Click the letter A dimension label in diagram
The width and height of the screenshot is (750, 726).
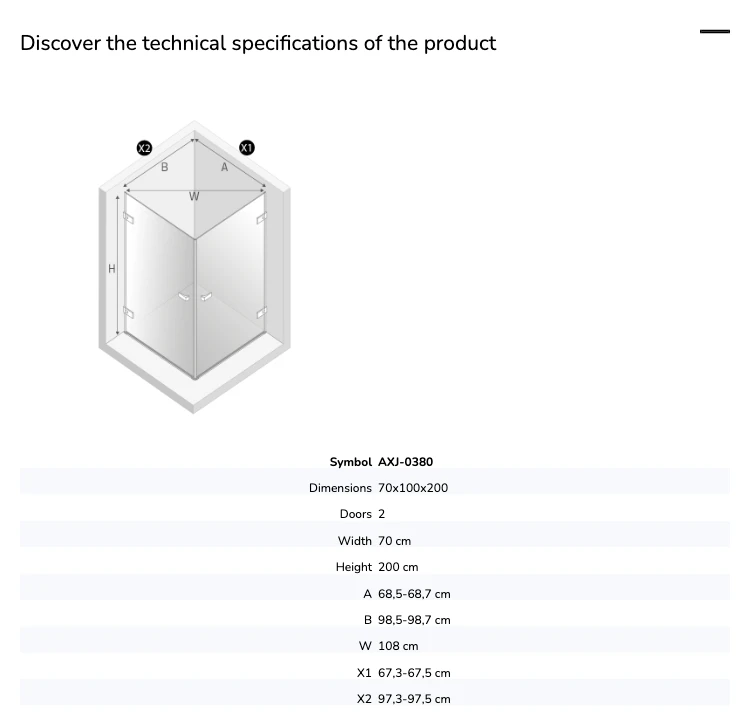tap(224, 167)
